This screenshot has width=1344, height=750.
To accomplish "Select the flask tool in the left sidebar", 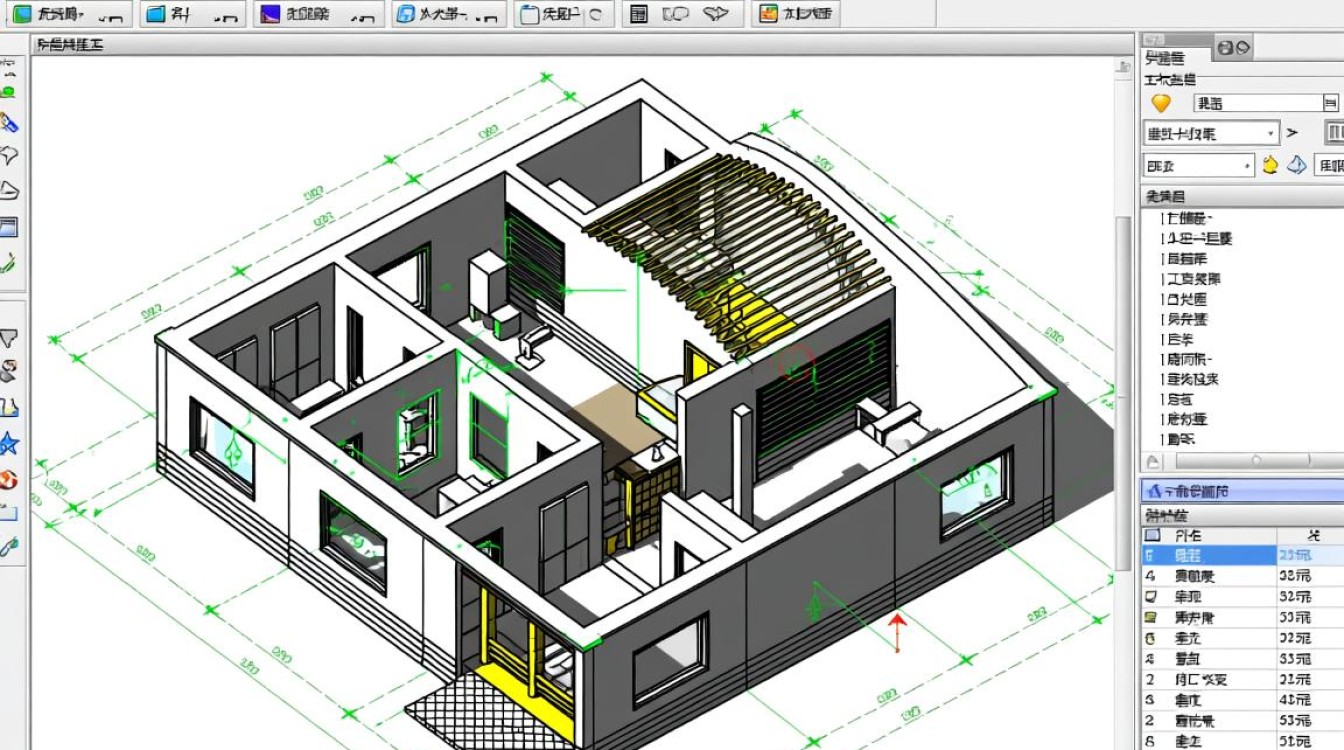I will [9, 407].
